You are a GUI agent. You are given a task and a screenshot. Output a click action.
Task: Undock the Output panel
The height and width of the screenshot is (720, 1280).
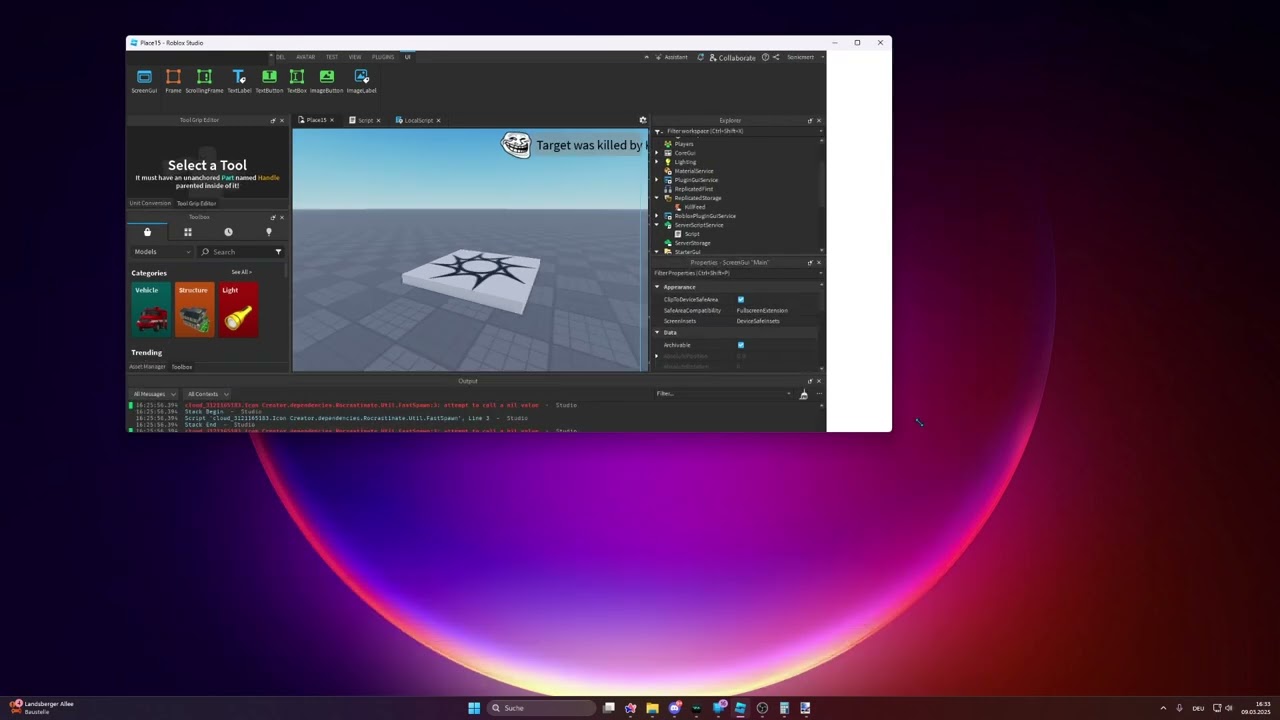(810, 381)
